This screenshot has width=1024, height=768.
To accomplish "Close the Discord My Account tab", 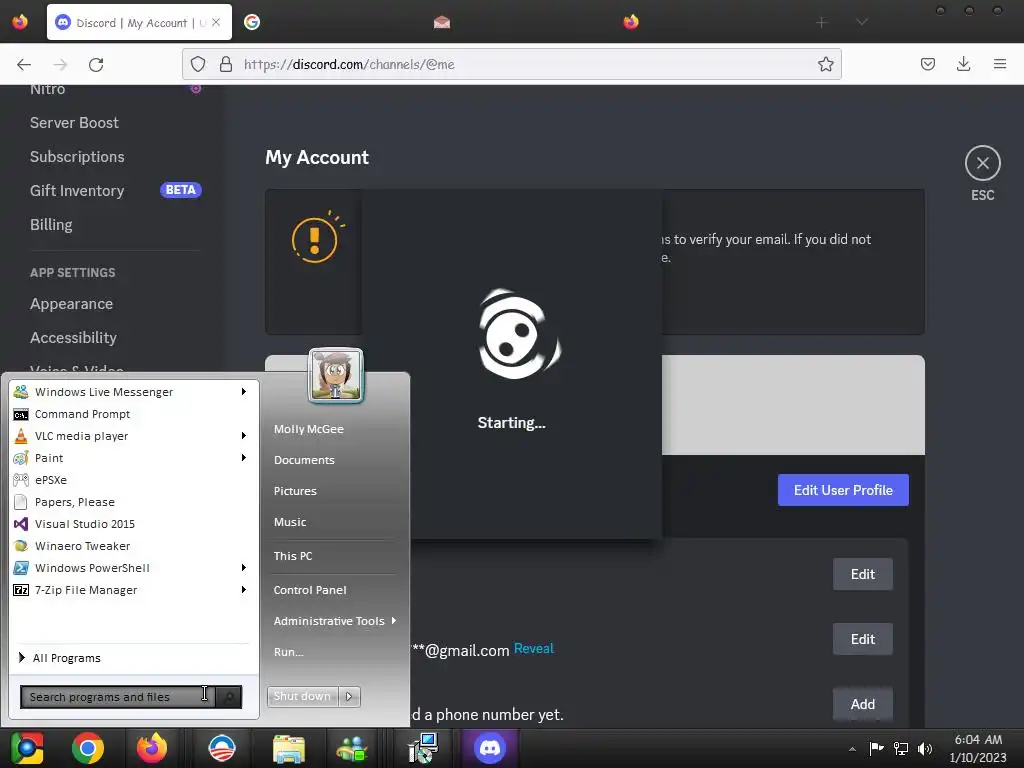I will pos(216,22).
